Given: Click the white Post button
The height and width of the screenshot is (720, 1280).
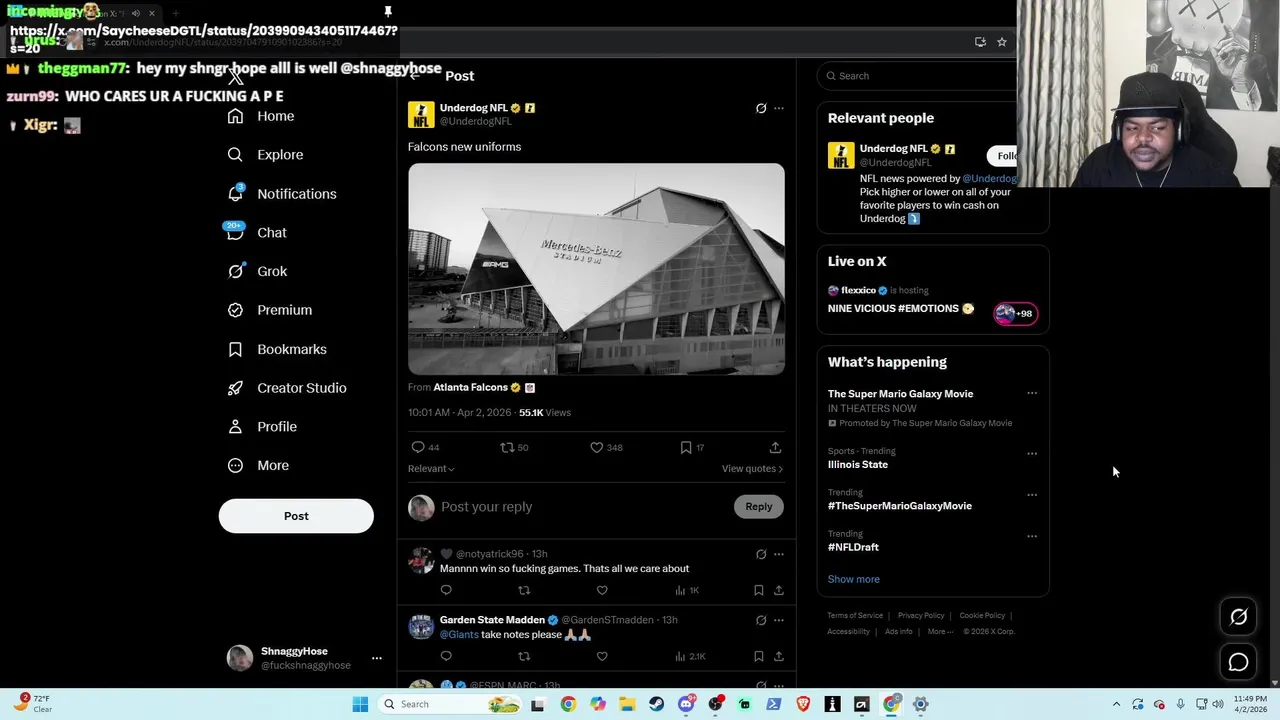Looking at the screenshot, I should click(x=296, y=516).
